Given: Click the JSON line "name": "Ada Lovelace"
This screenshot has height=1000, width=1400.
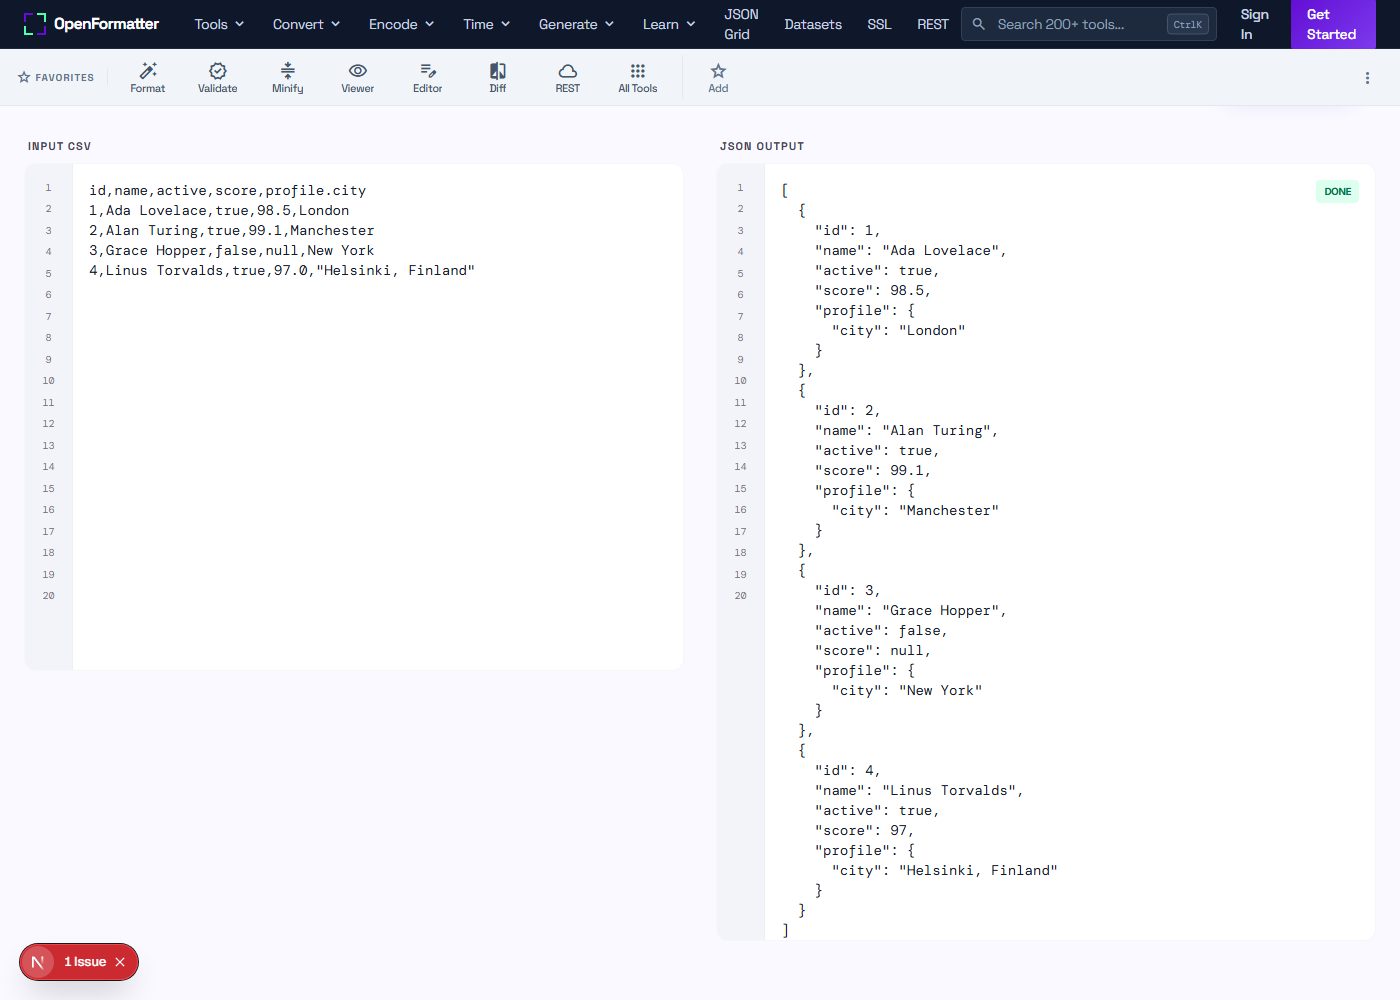Looking at the screenshot, I should tap(911, 251).
